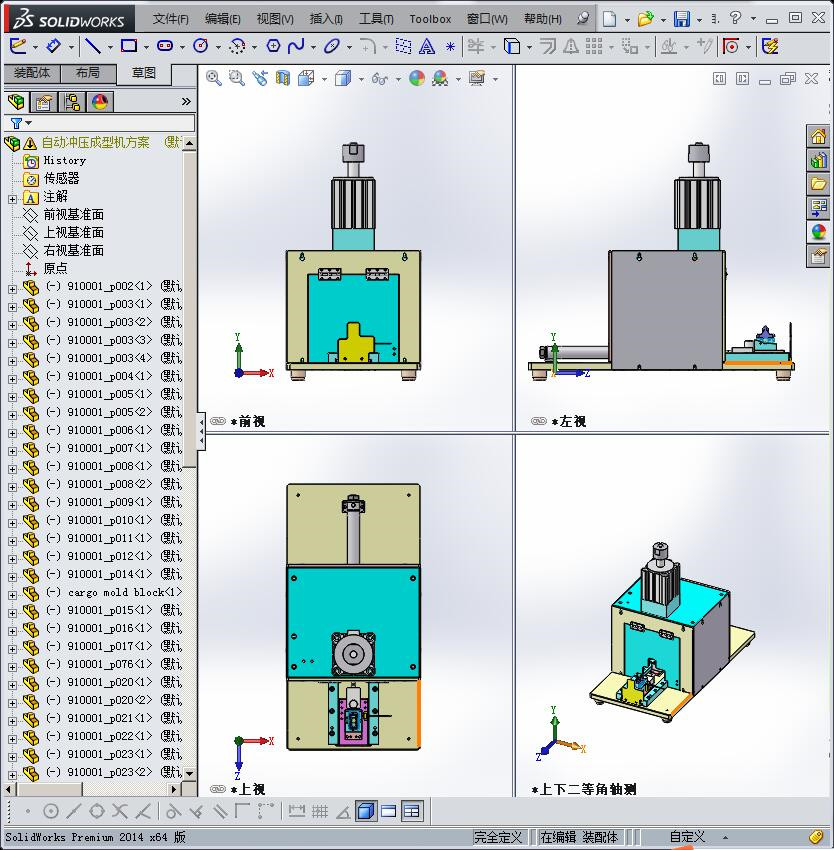Expand the 注解 annotations folder
834x850 pixels.
coord(12,199)
